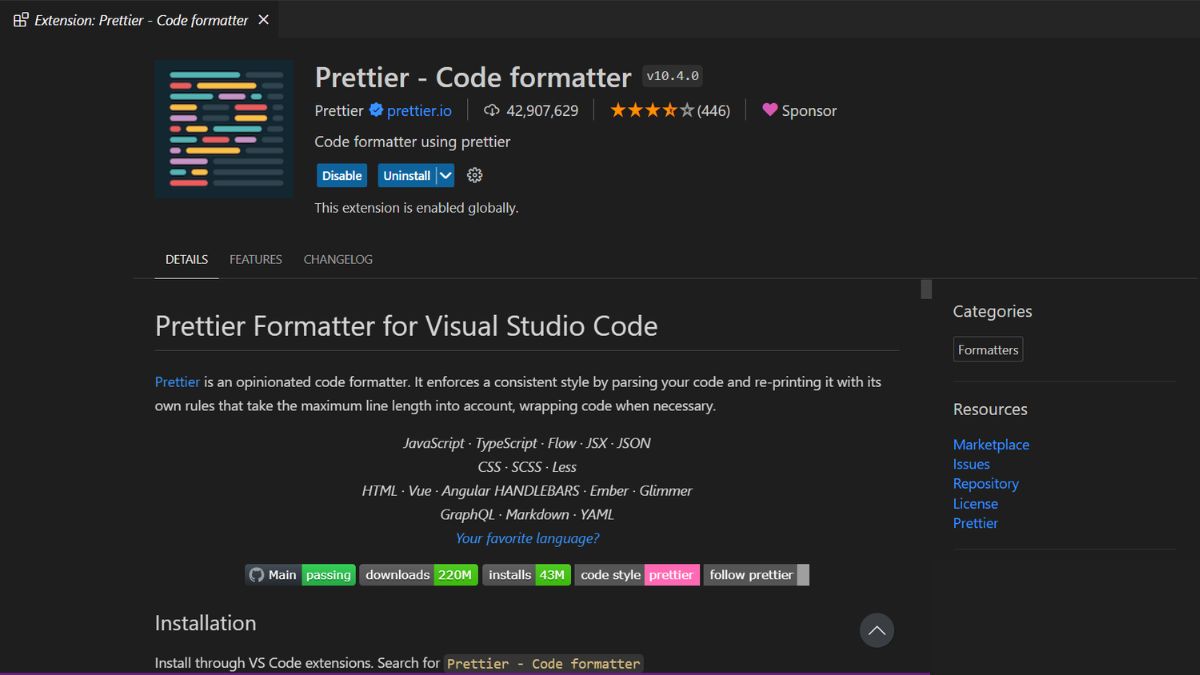
Task: Open the Repository link under Resources
Action: click(986, 483)
